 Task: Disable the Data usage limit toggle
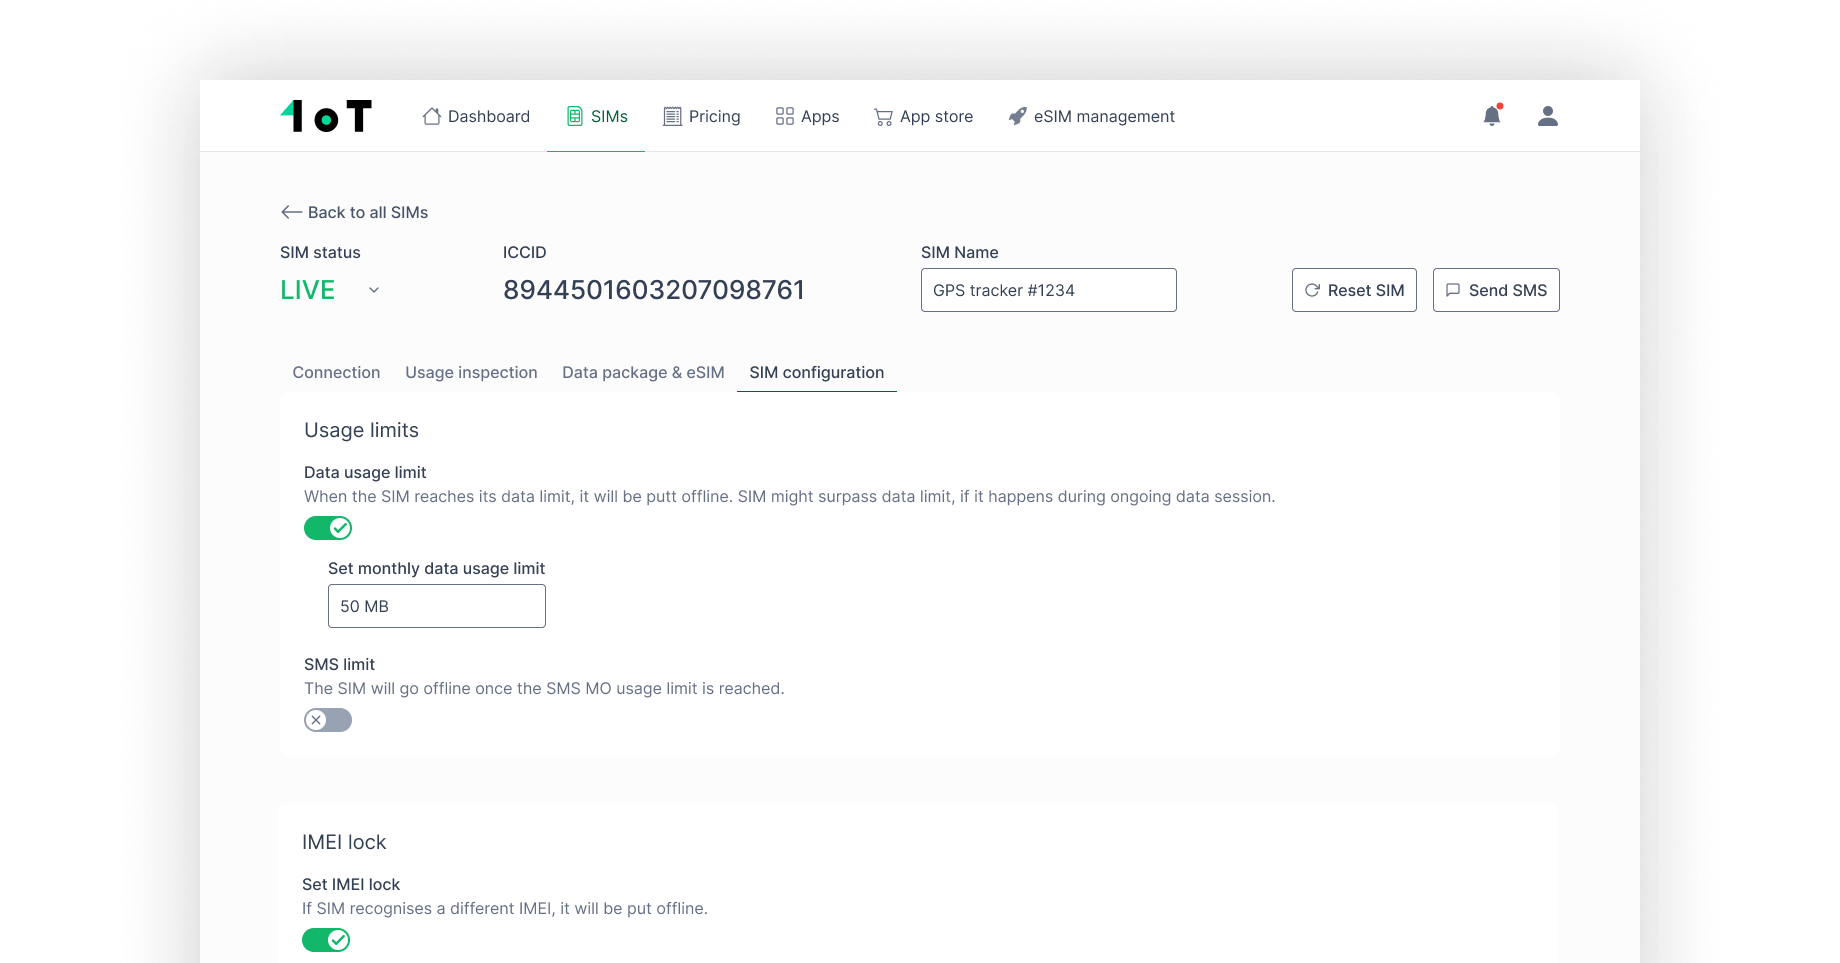point(328,528)
